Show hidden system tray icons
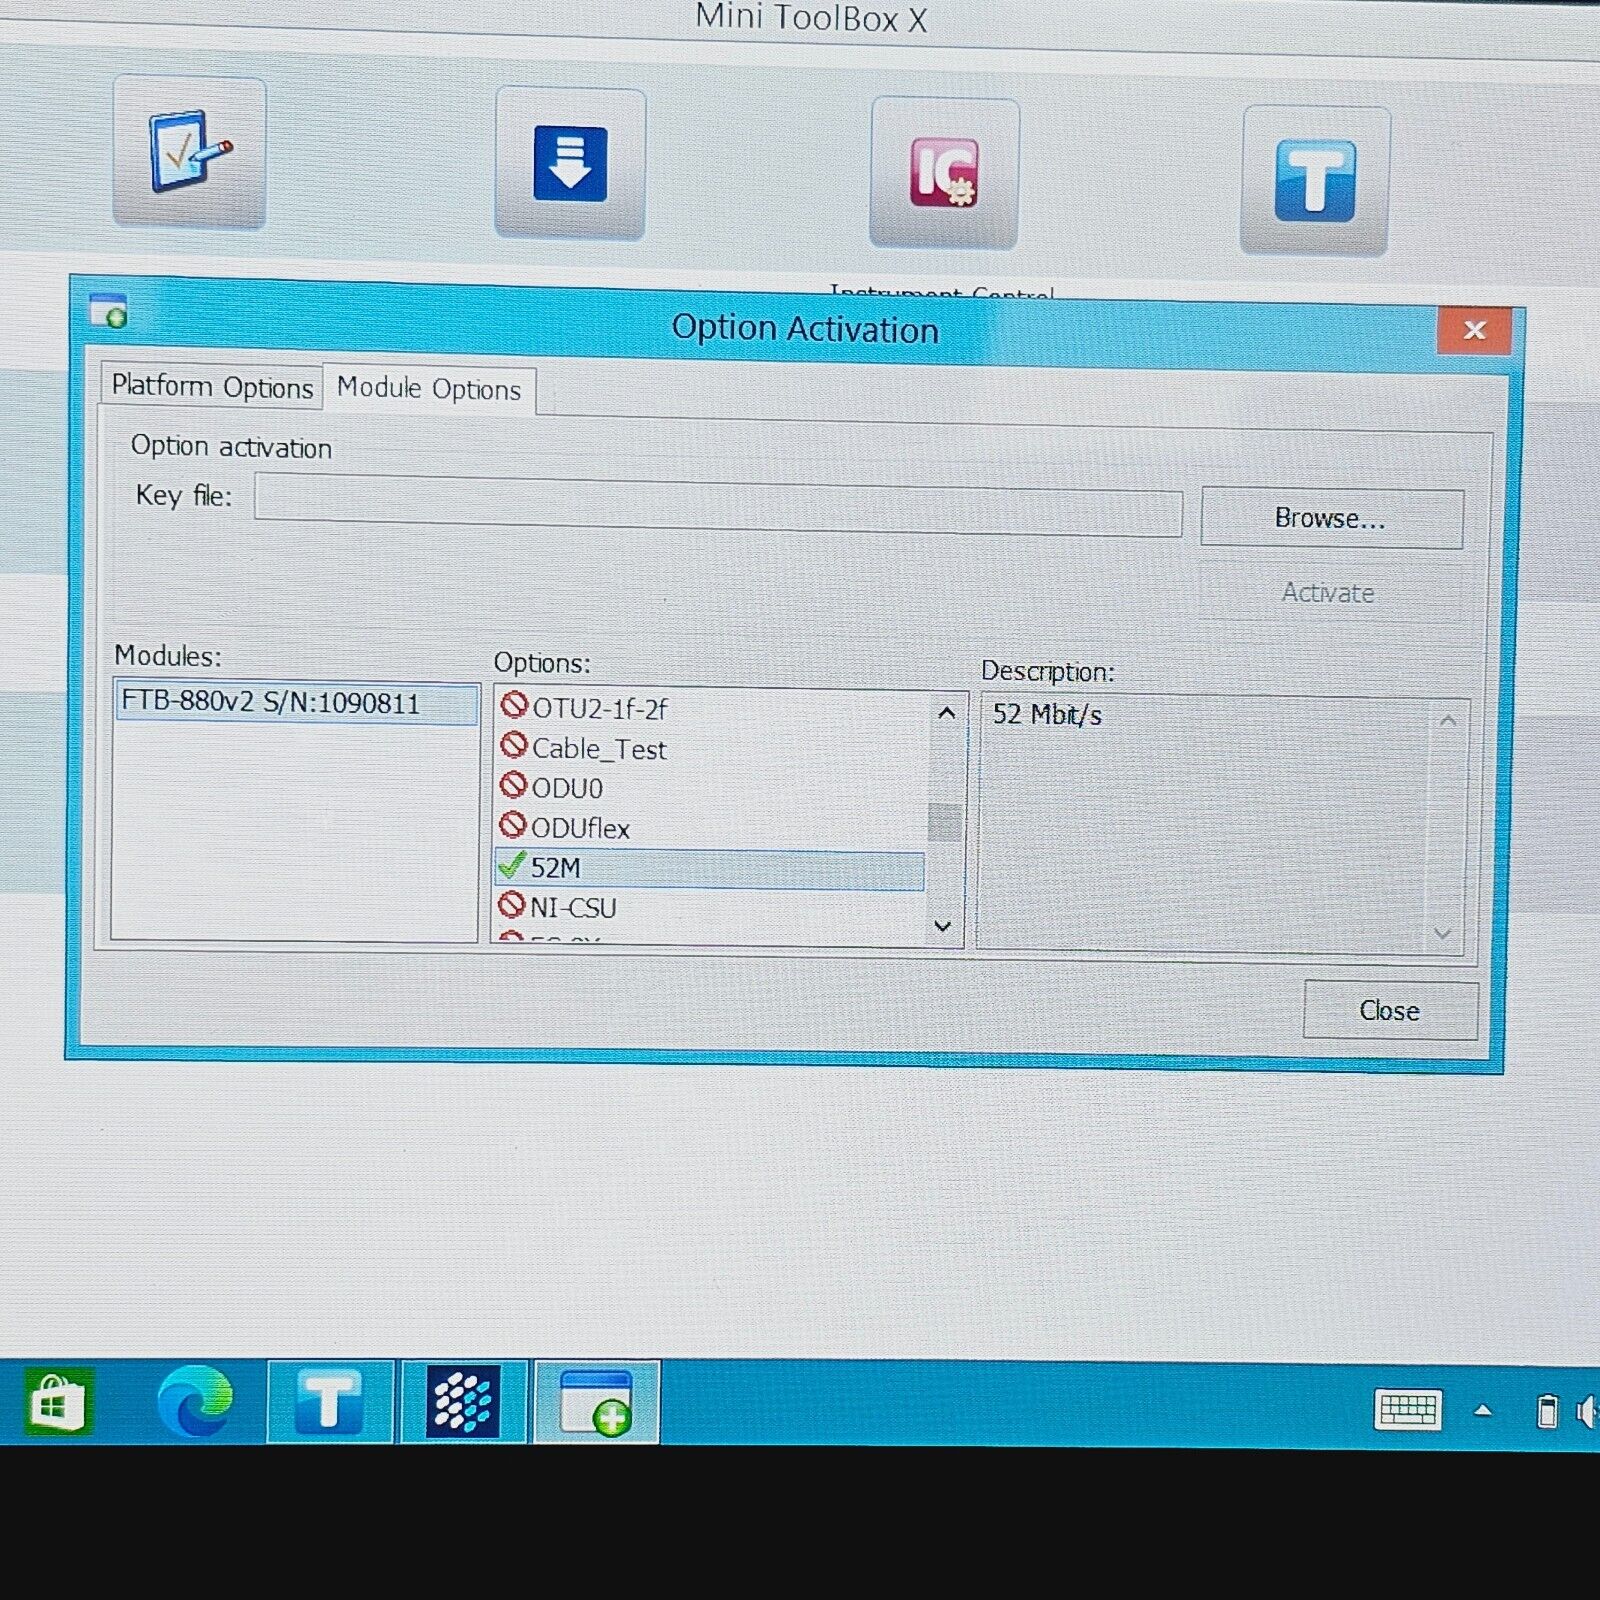The height and width of the screenshot is (1600, 1600). coord(1483,1410)
